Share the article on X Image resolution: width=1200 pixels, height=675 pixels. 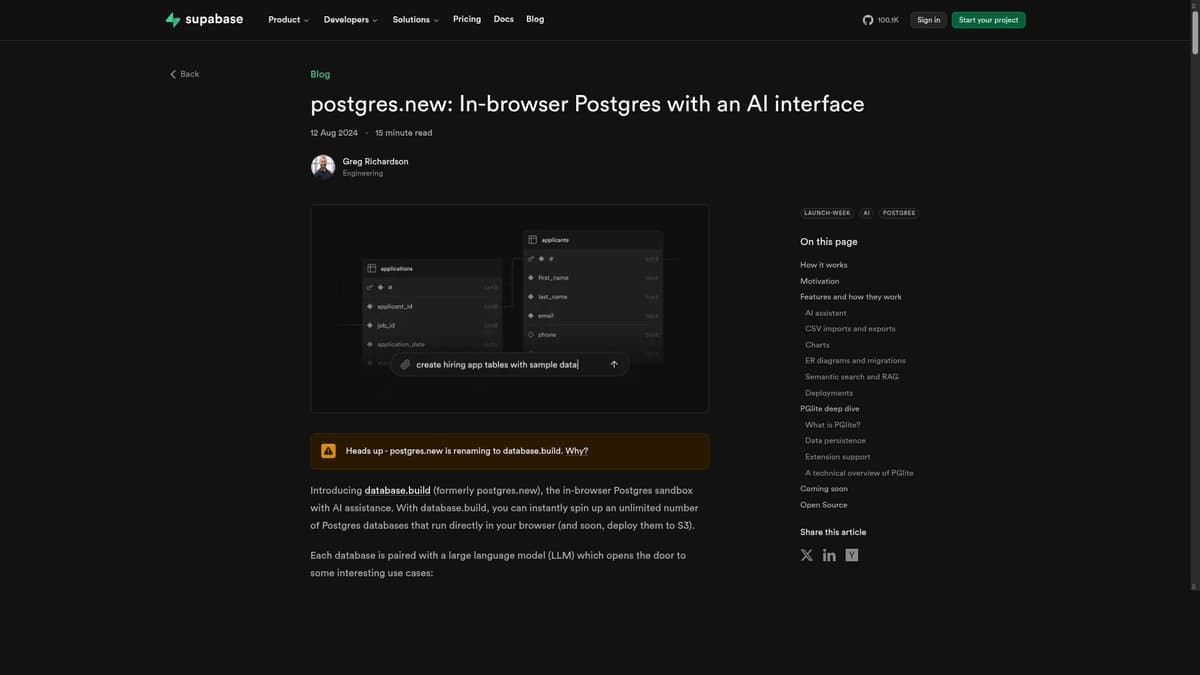807,554
